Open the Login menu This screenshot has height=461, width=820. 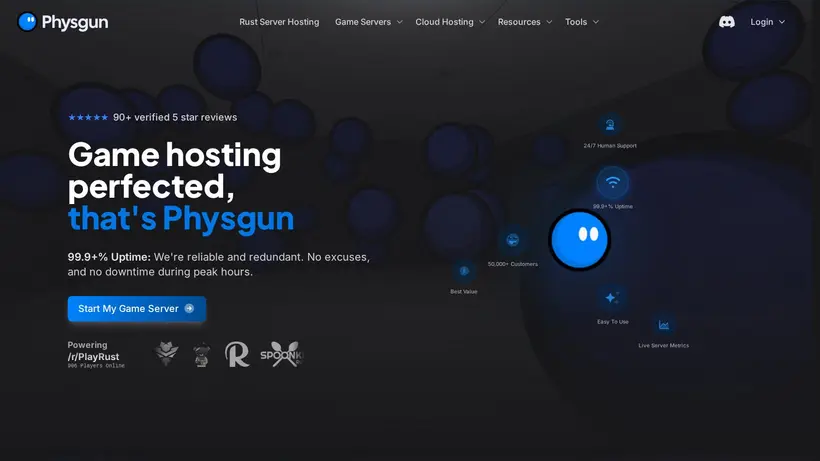pyautogui.click(x=761, y=22)
